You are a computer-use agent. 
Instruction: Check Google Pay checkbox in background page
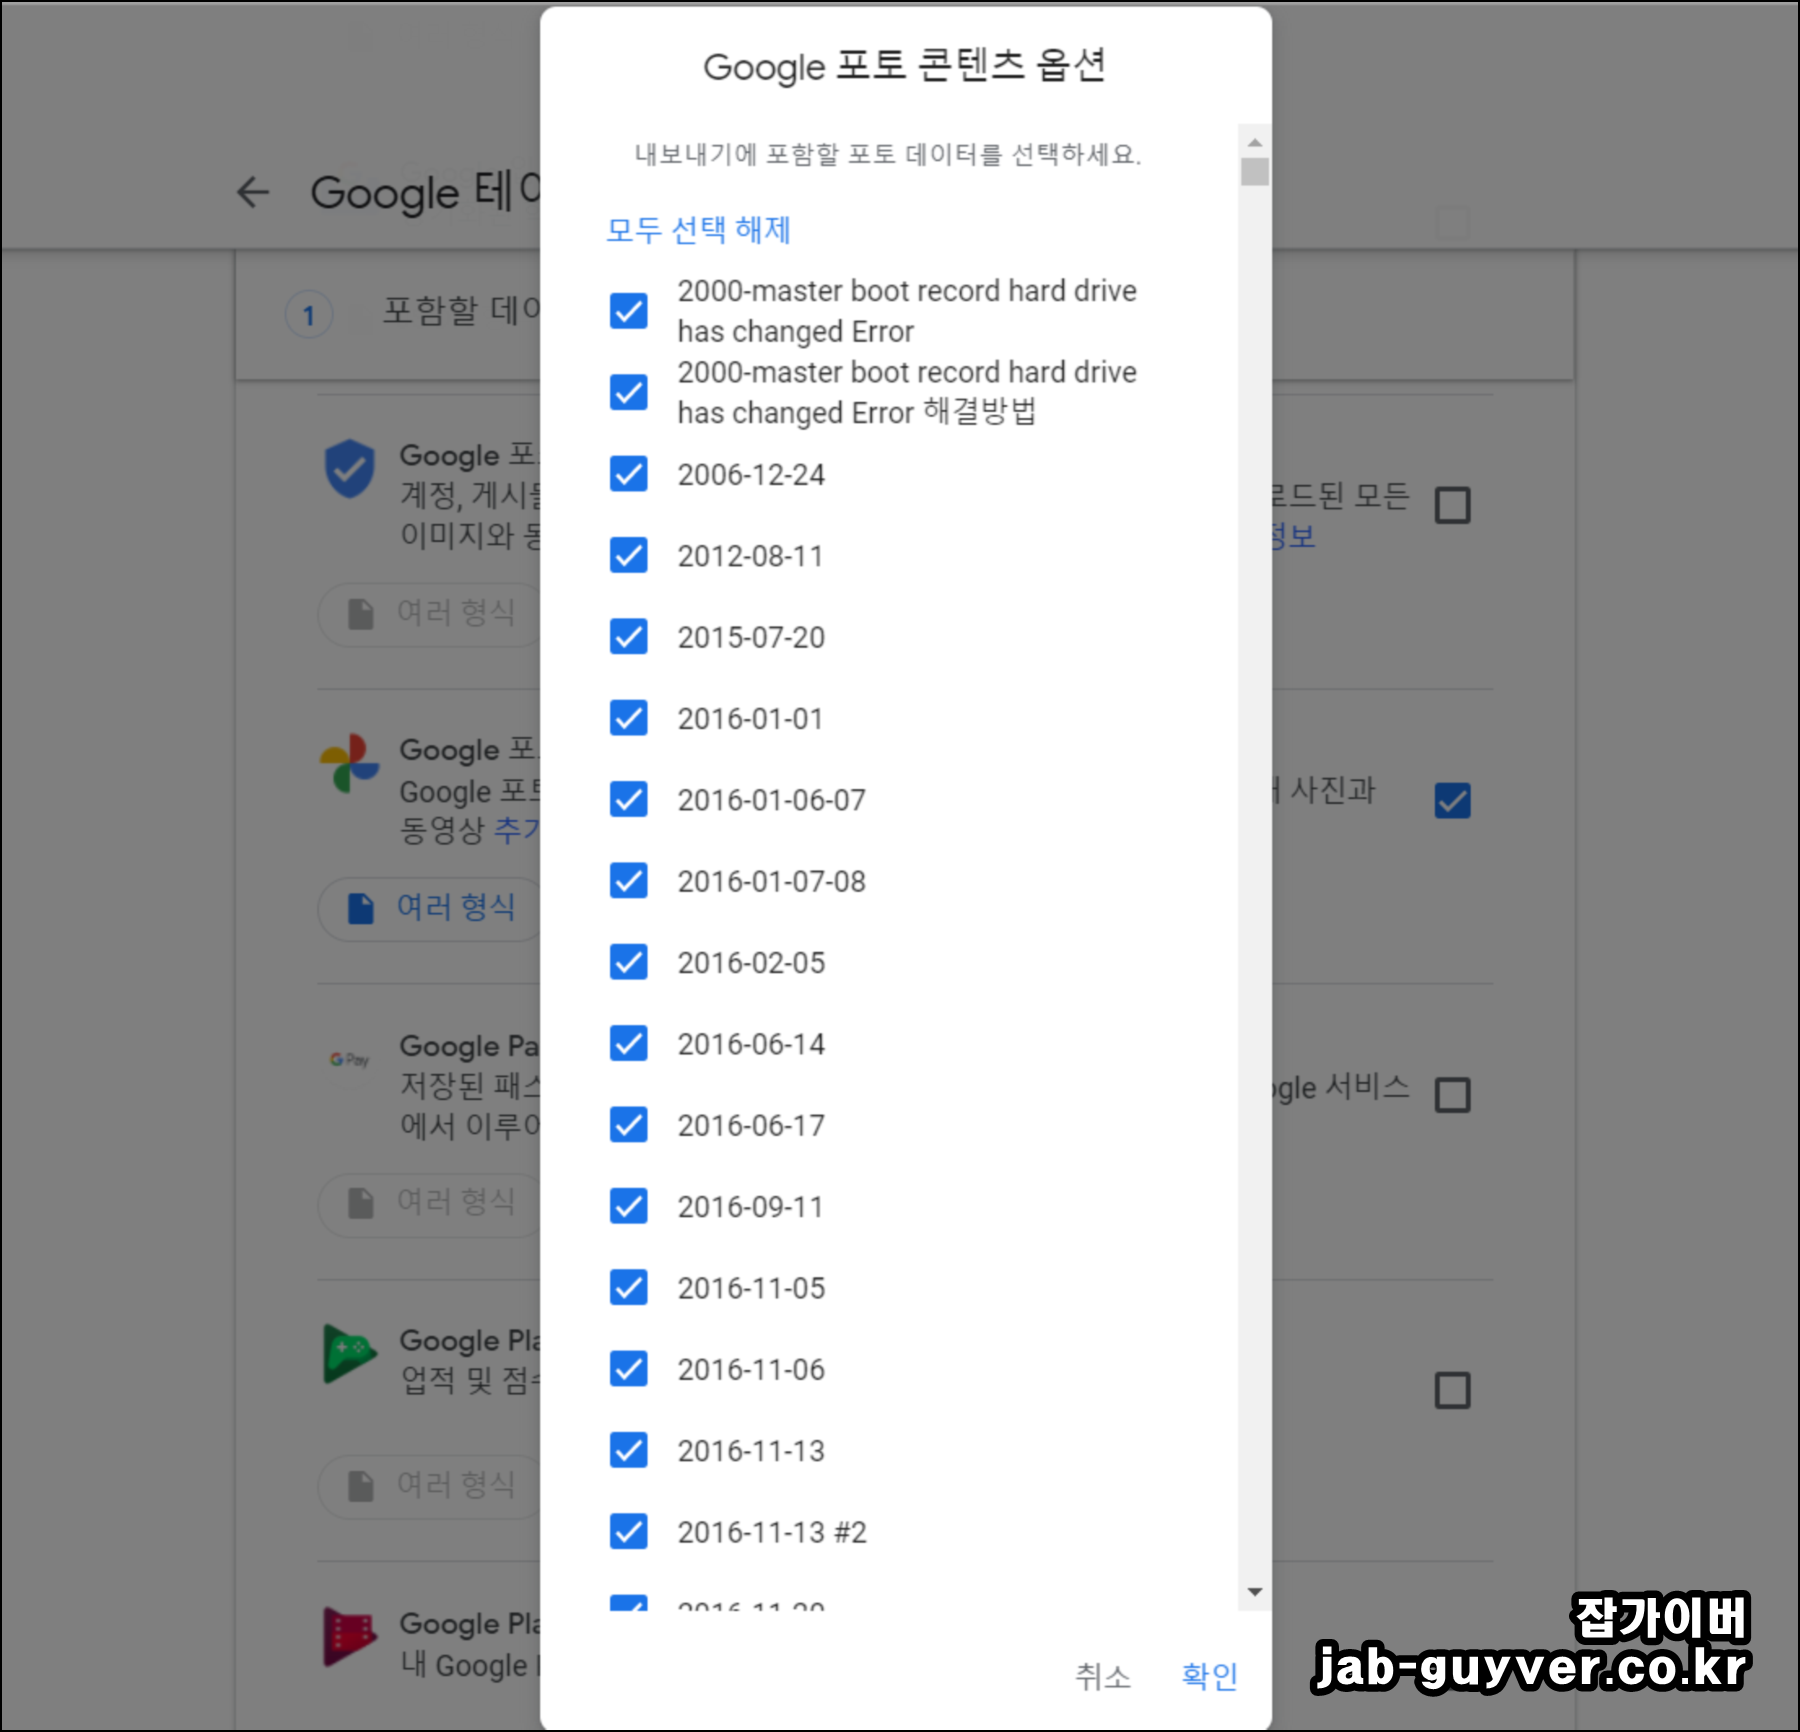tap(1452, 1095)
